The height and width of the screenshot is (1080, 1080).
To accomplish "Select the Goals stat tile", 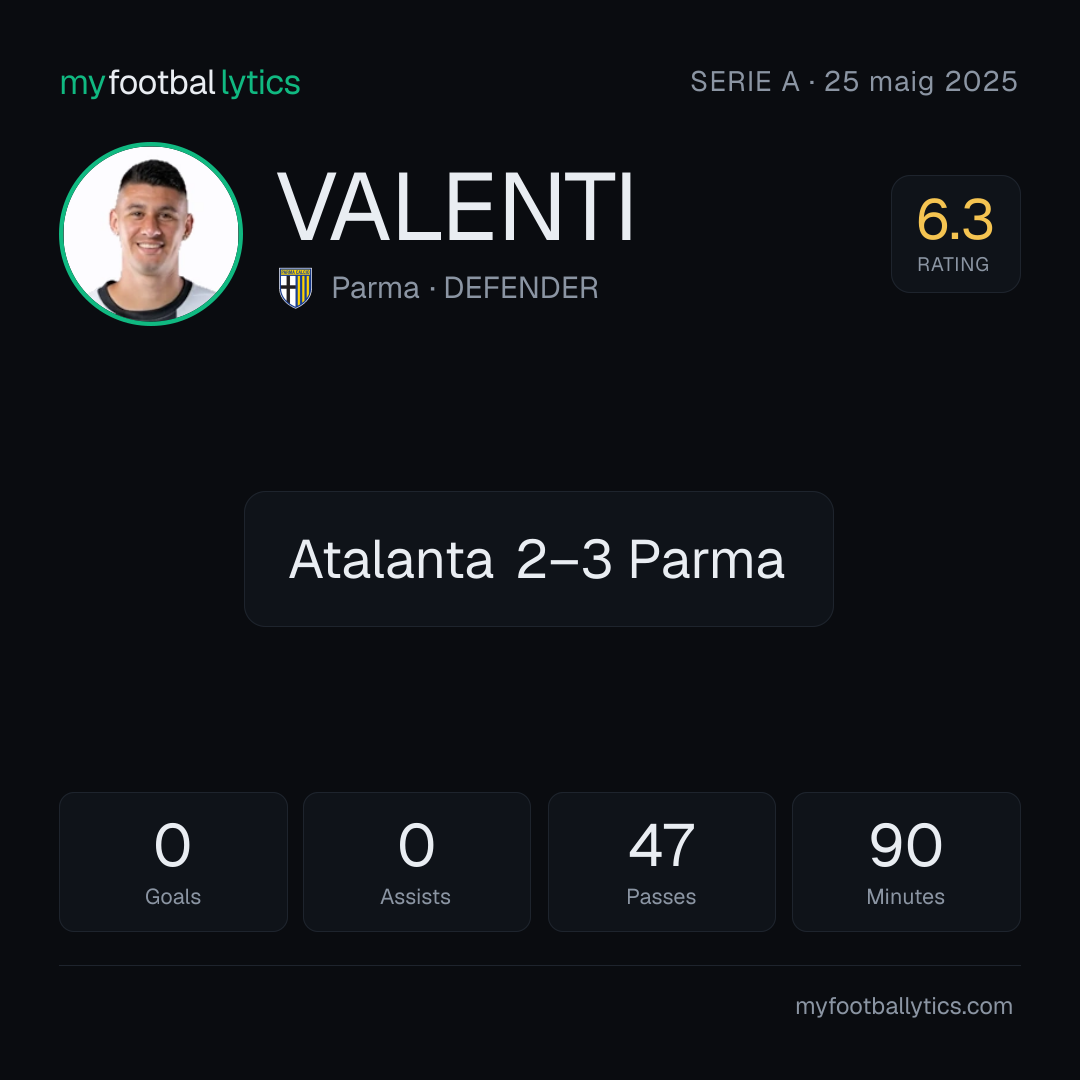I will [x=173, y=862].
